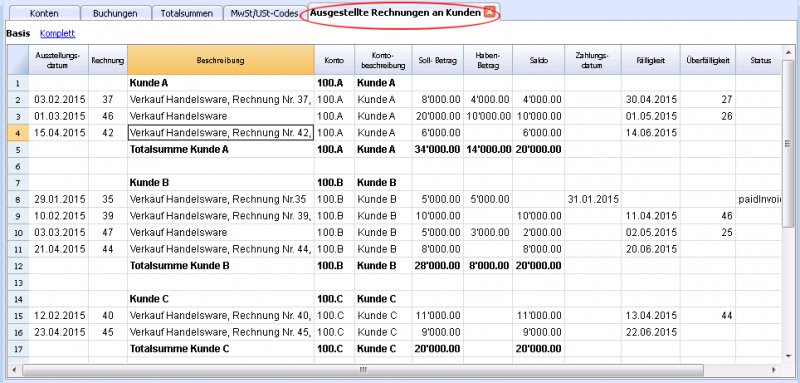Switch to the Totalsummen tab
This screenshot has width=800, height=383.
187,14
